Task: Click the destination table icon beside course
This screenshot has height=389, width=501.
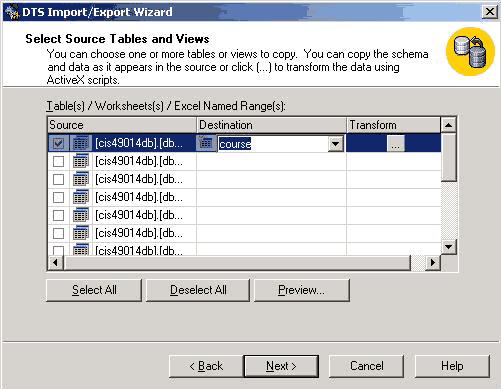Action: [206, 143]
